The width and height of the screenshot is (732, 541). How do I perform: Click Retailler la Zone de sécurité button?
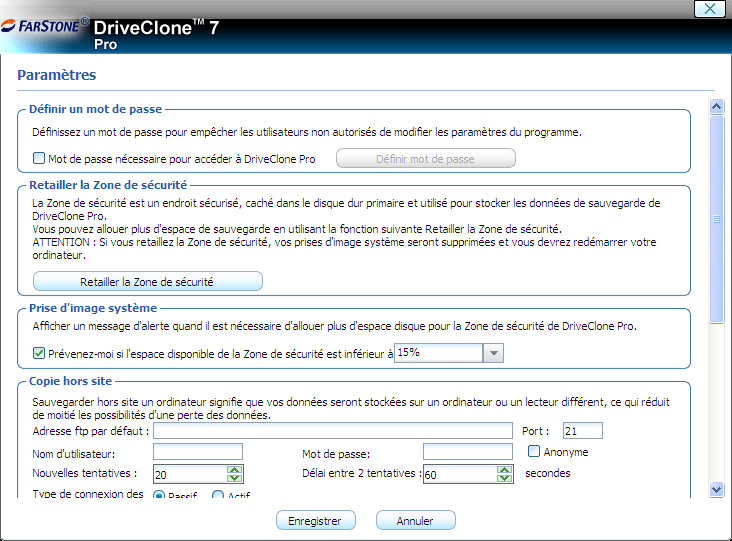click(x=148, y=281)
